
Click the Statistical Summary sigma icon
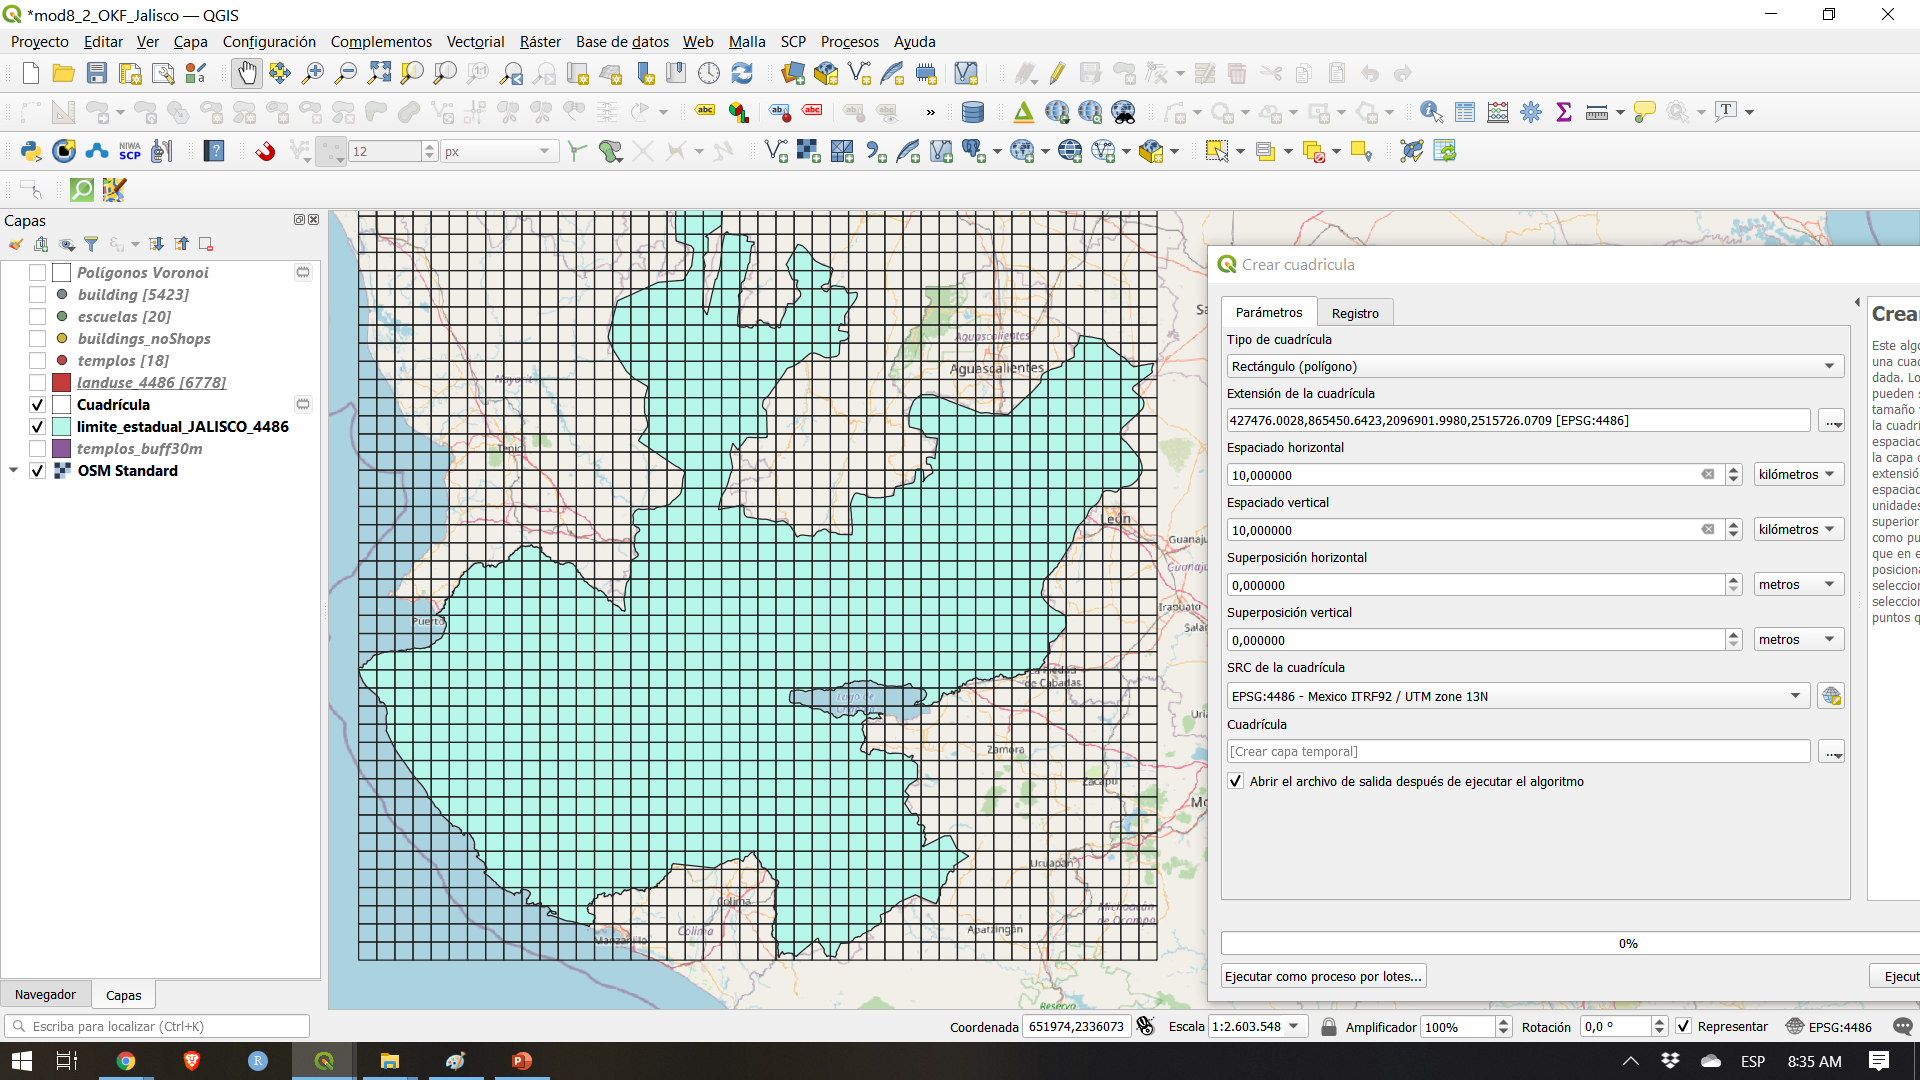[x=1564, y=112]
